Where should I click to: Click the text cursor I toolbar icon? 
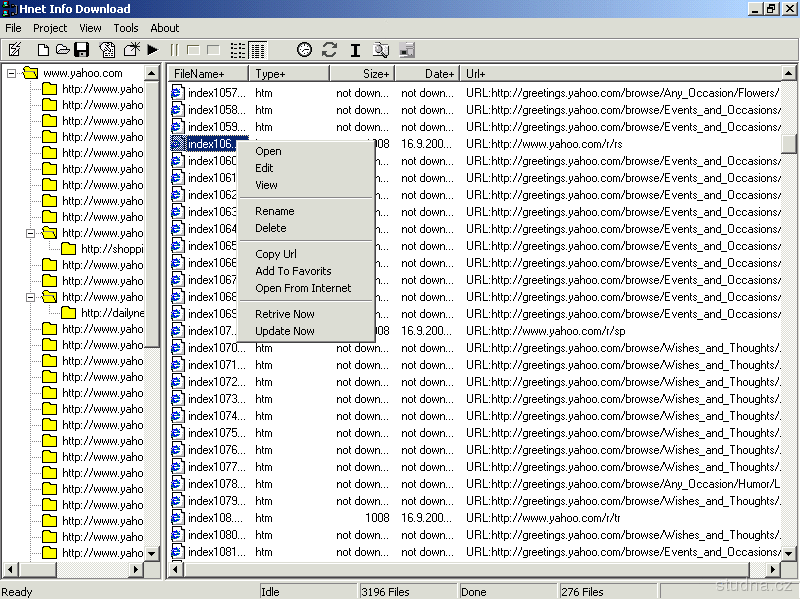pyautogui.click(x=355, y=50)
